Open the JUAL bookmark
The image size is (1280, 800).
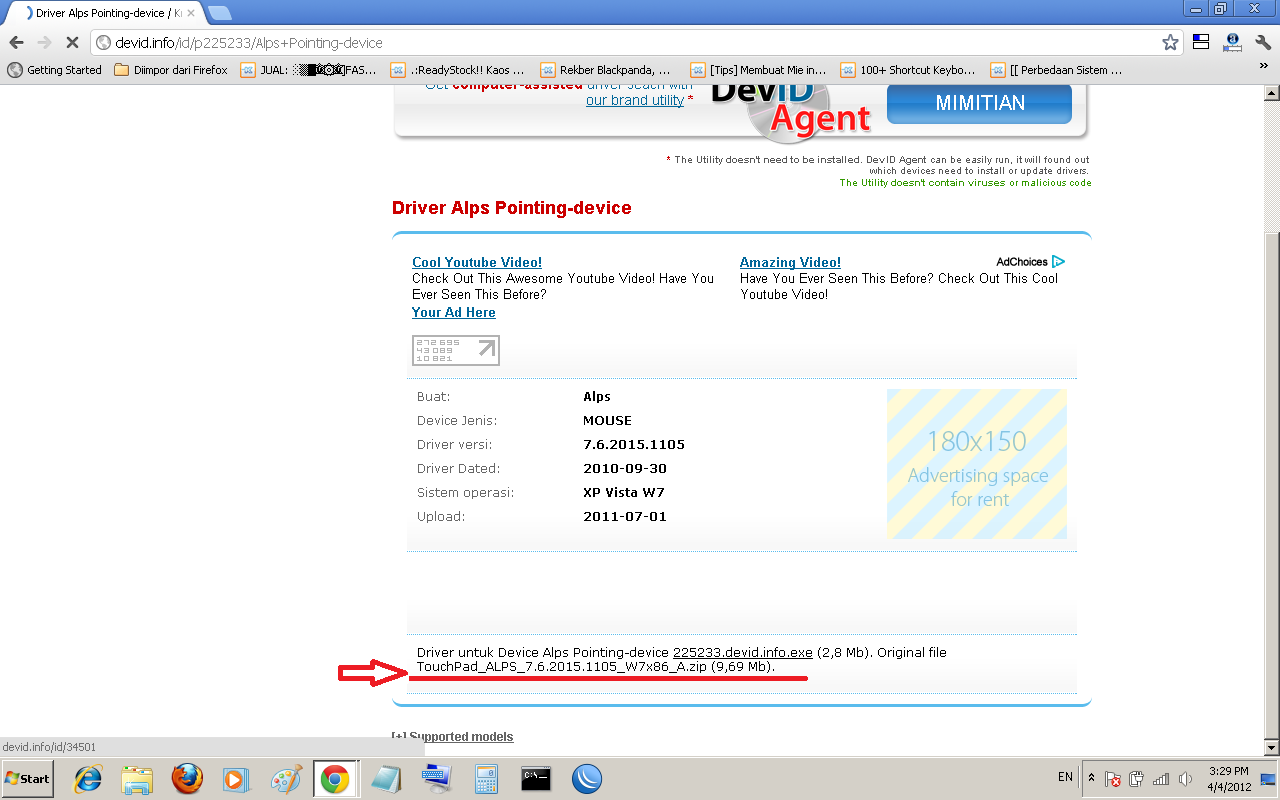[x=309, y=70]
